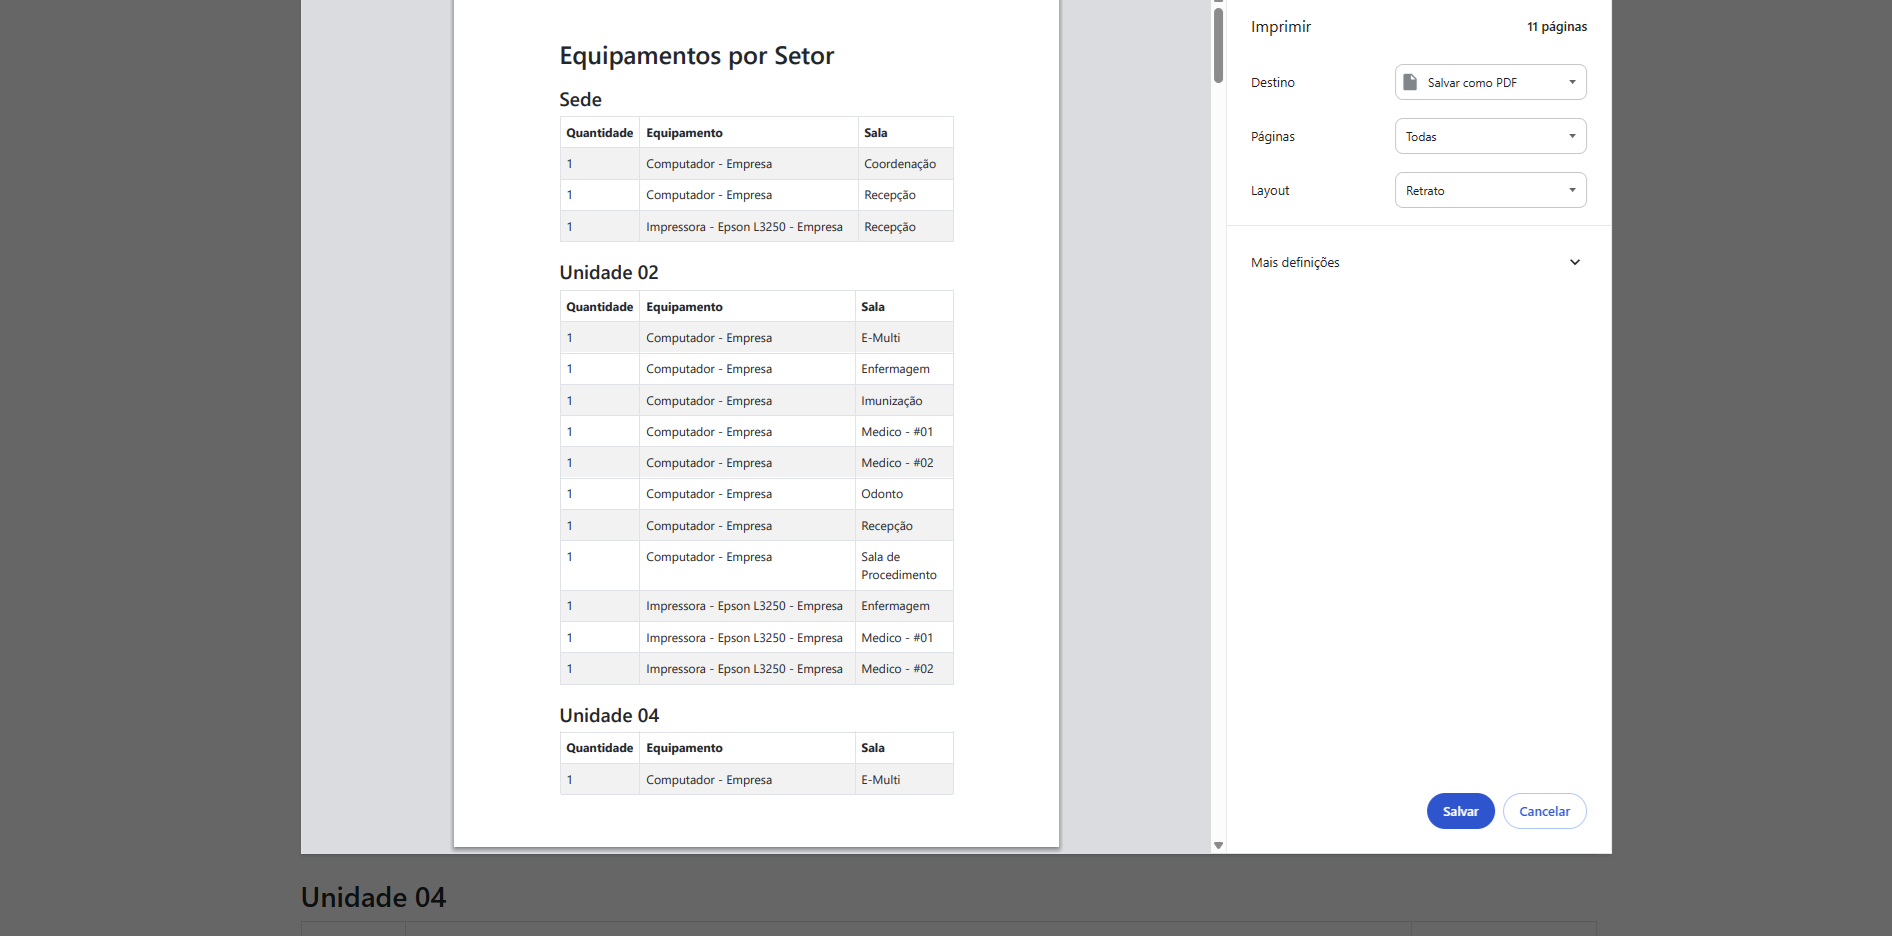Click the chevron next to Mais definições
The image size is (1892, 936).
point(1574,262)
